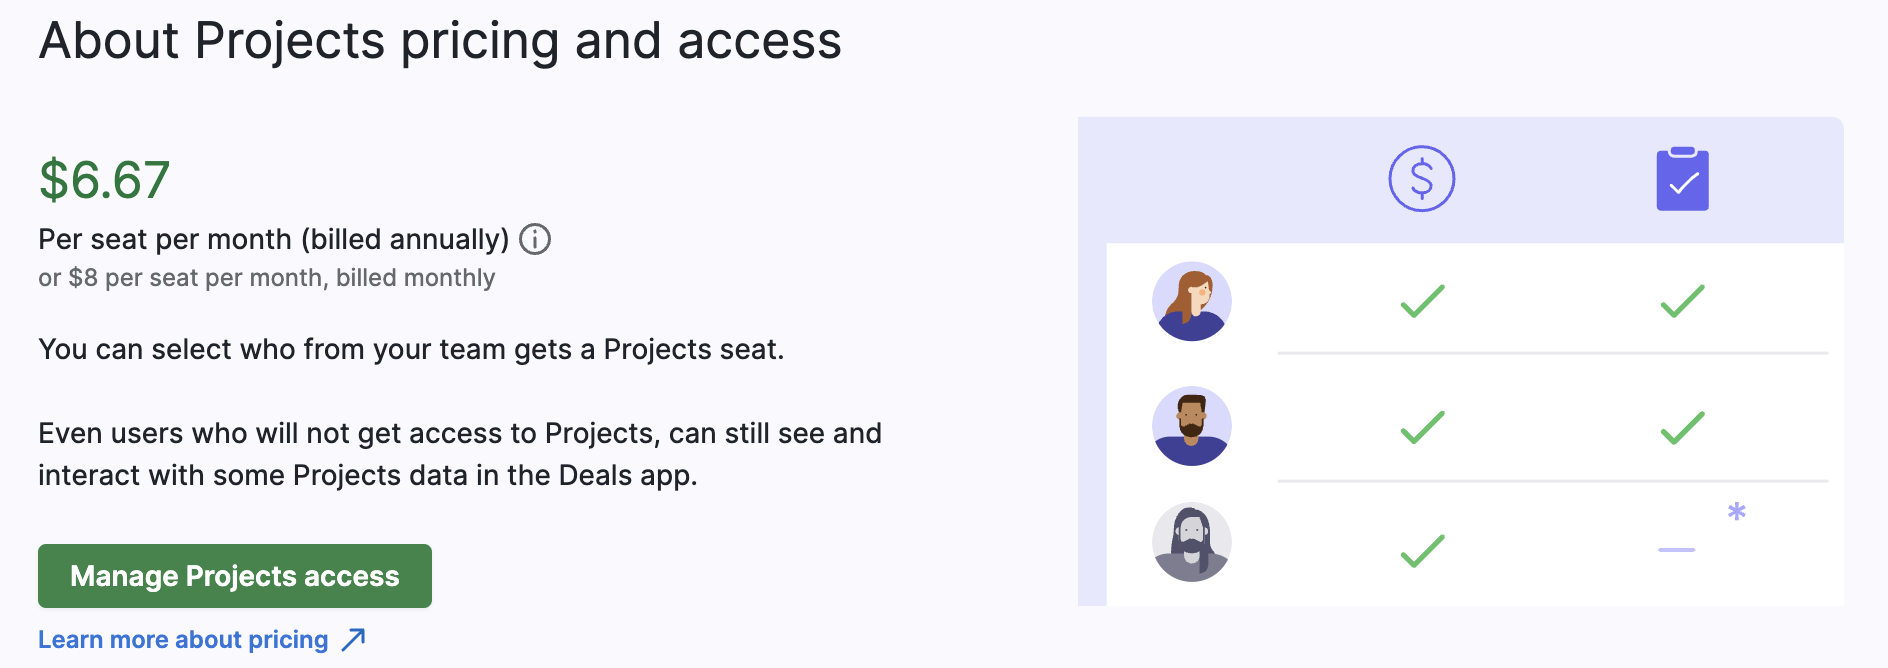Click the red-haired woman avatar
Screen dimensions: 1888x668
[1191, 301]
